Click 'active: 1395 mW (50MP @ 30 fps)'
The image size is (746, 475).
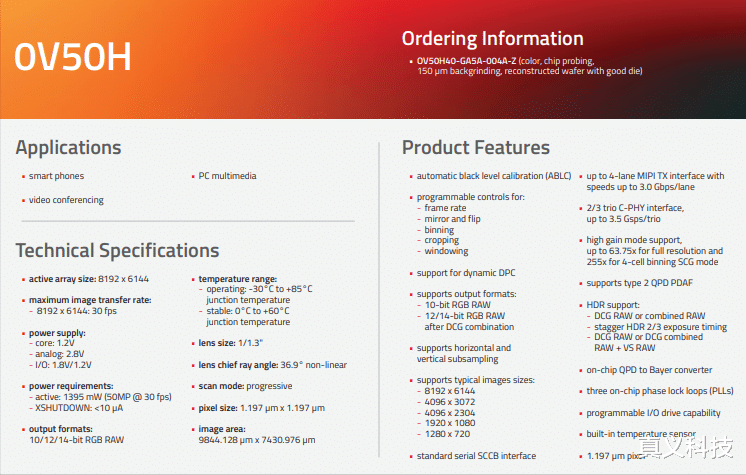(103, 397)
